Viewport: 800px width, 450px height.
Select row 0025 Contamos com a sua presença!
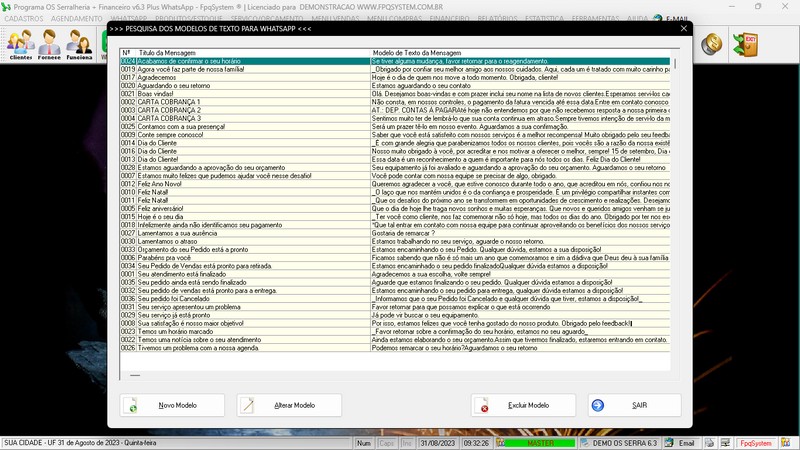pos(395,127)
